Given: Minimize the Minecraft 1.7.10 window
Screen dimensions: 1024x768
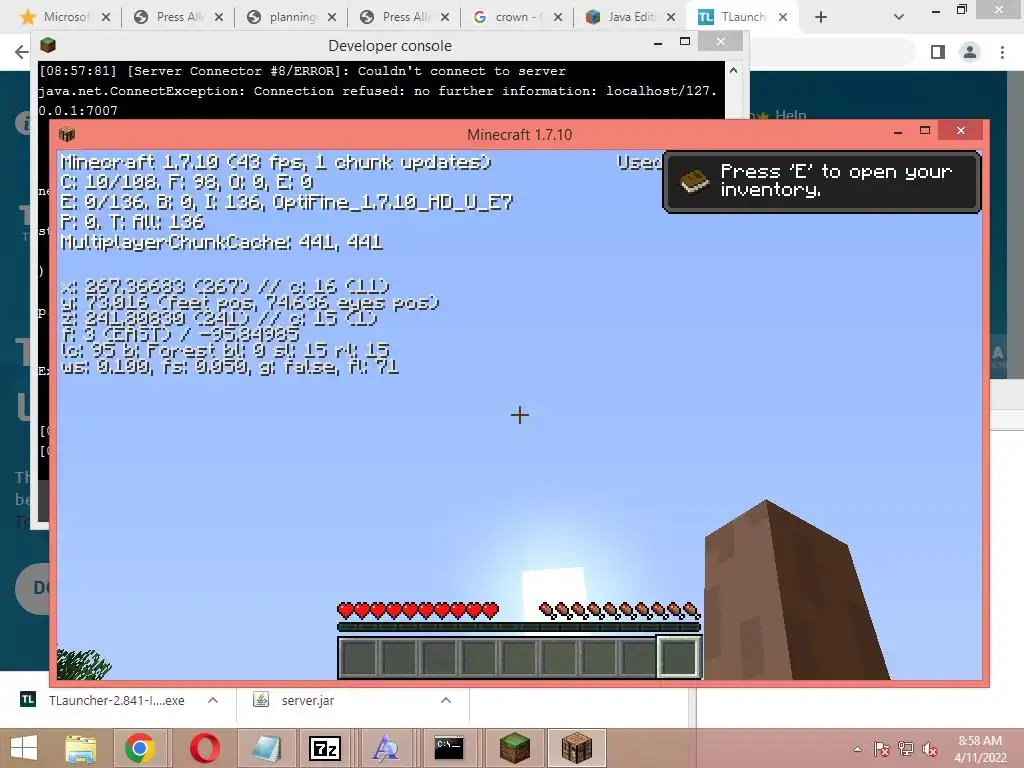Looking at the screenshot, I should point(899,132).
